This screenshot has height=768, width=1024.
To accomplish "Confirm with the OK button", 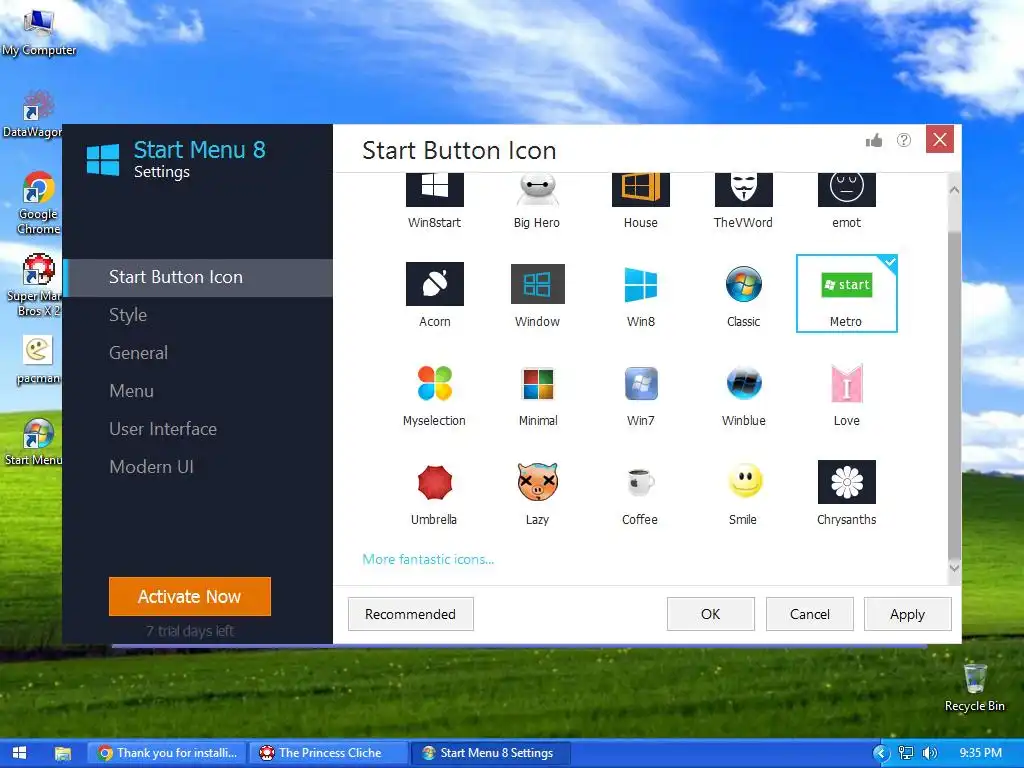I will [711, 614].
